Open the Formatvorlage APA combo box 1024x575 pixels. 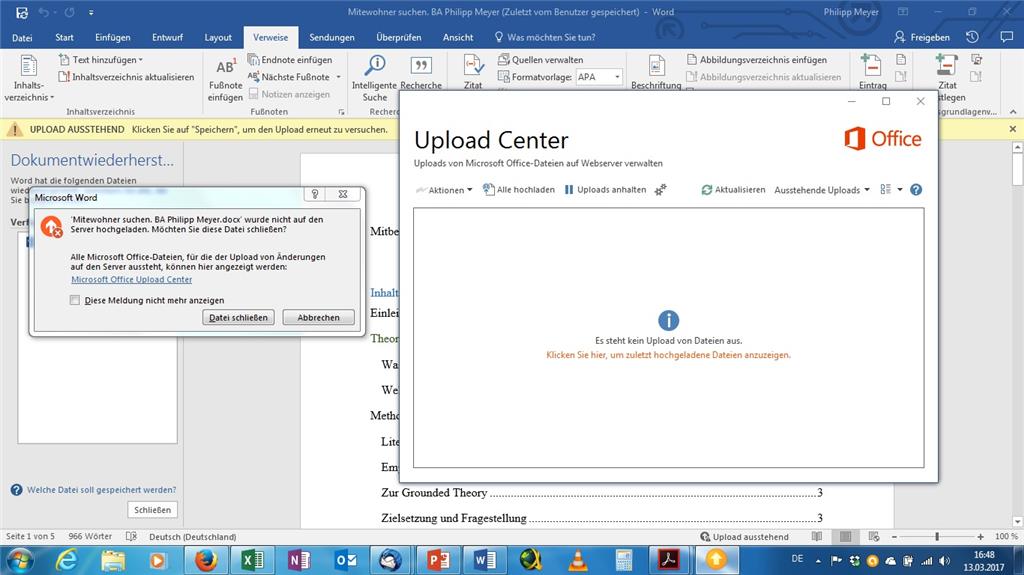click(x=599, y=77)
